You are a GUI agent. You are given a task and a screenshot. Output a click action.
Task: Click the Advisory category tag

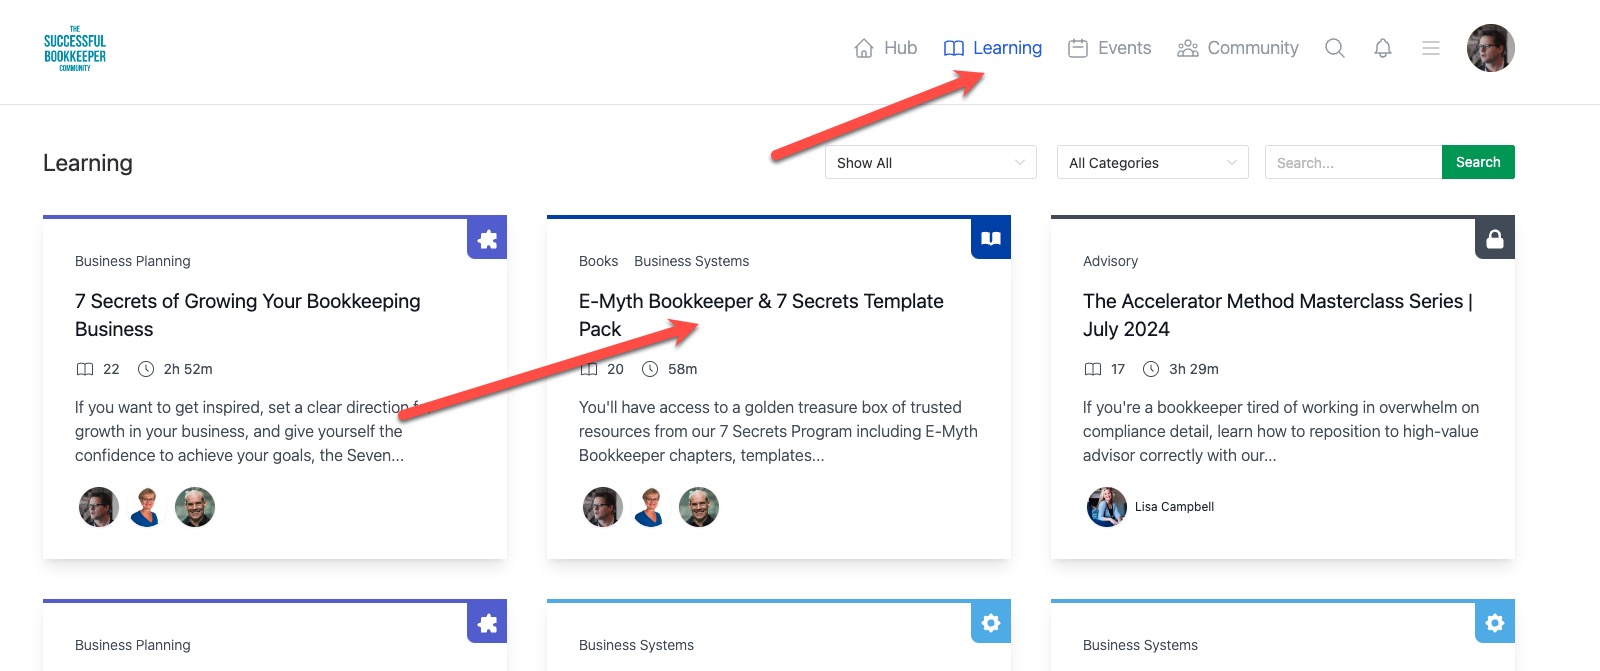coord(1110,261)
